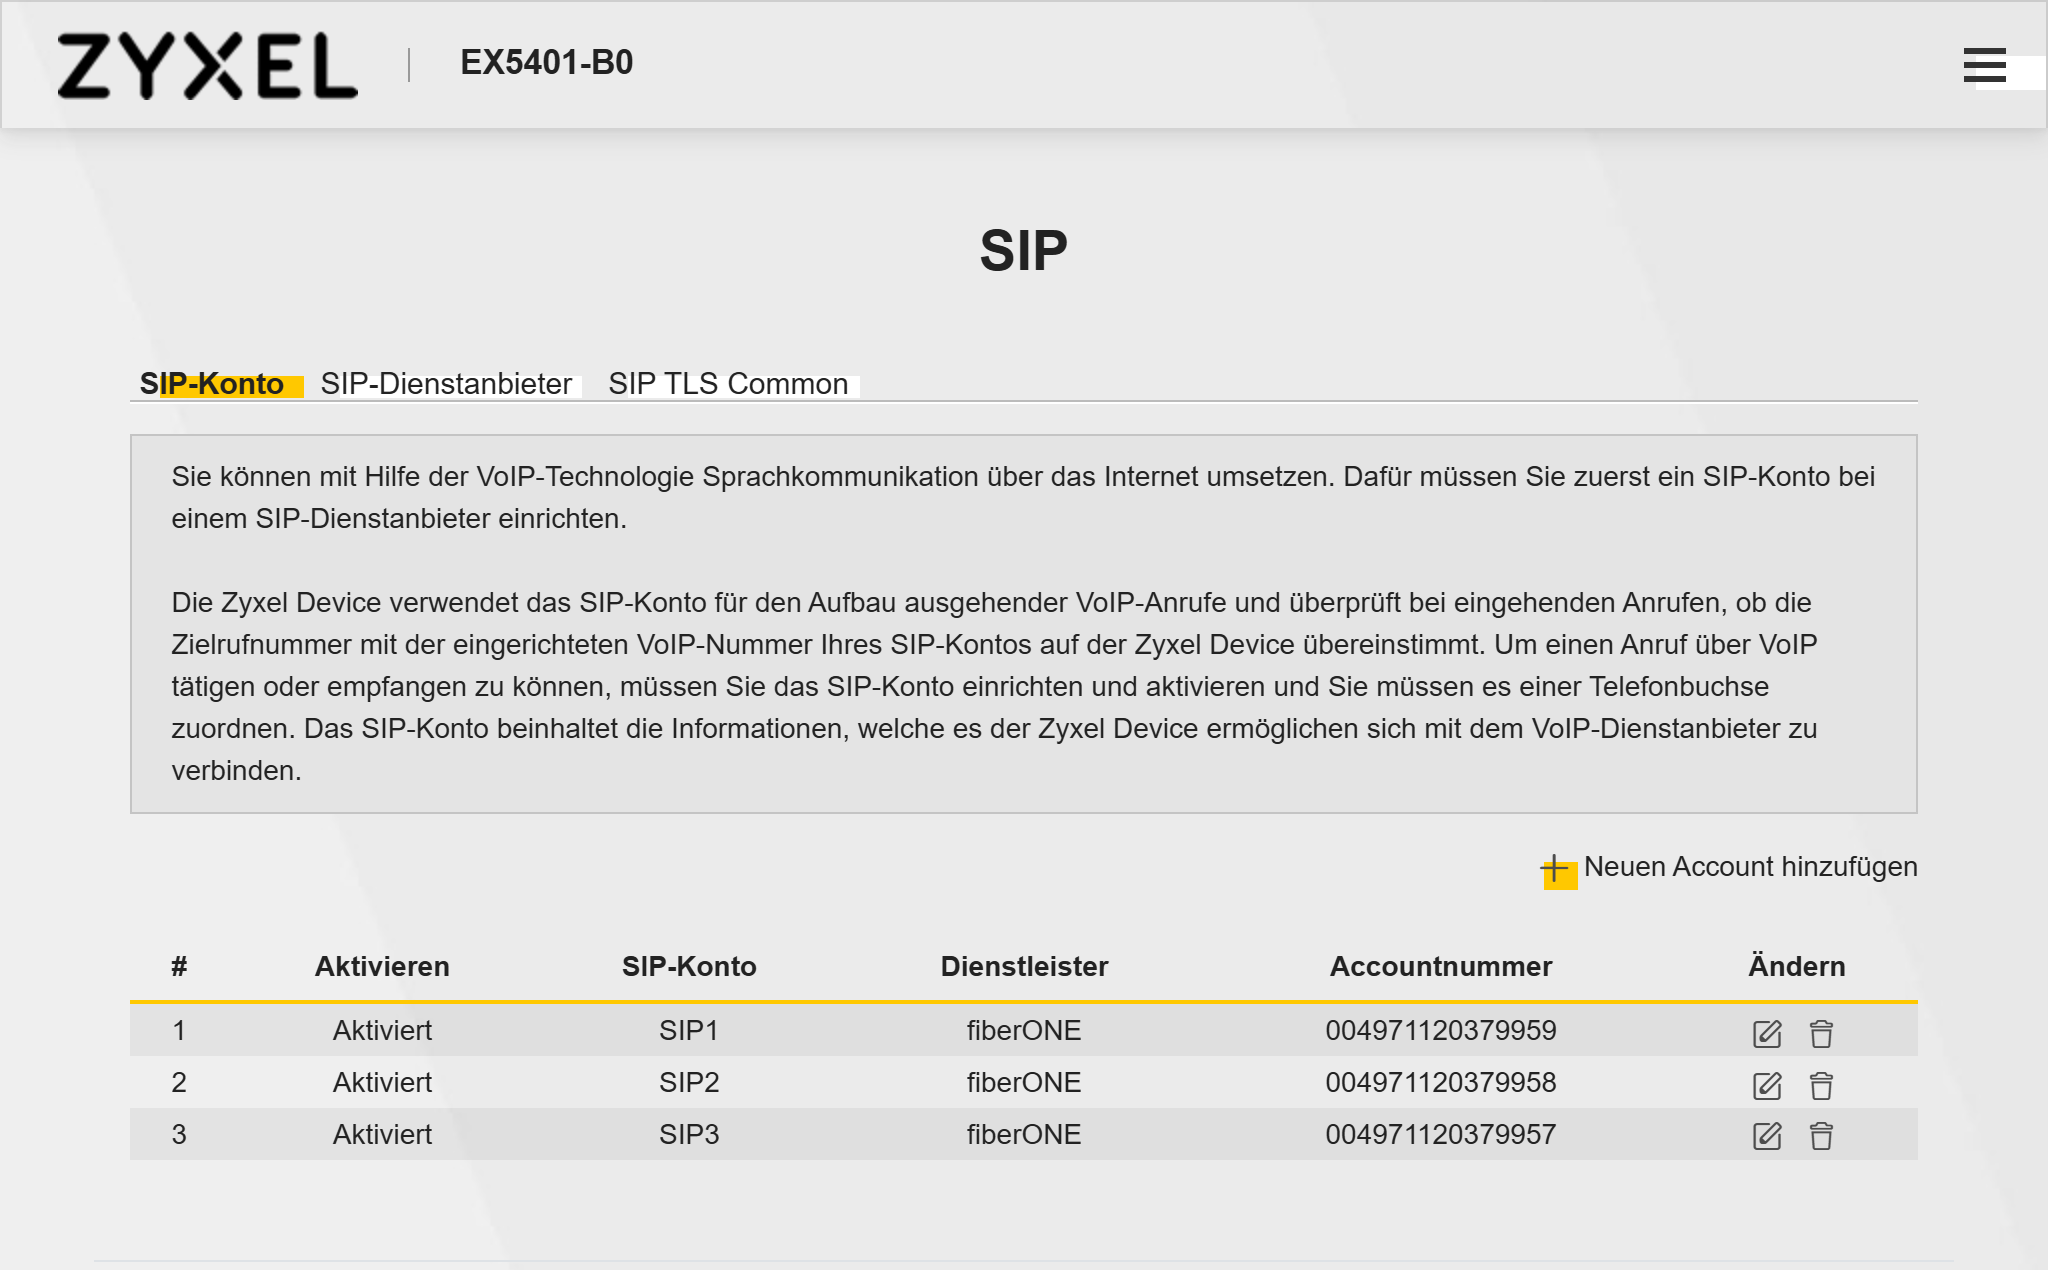The width and height of the screenshot is (2048, 1270).
Task: Select the SIP-Konto tab
Action: [212, 384]
